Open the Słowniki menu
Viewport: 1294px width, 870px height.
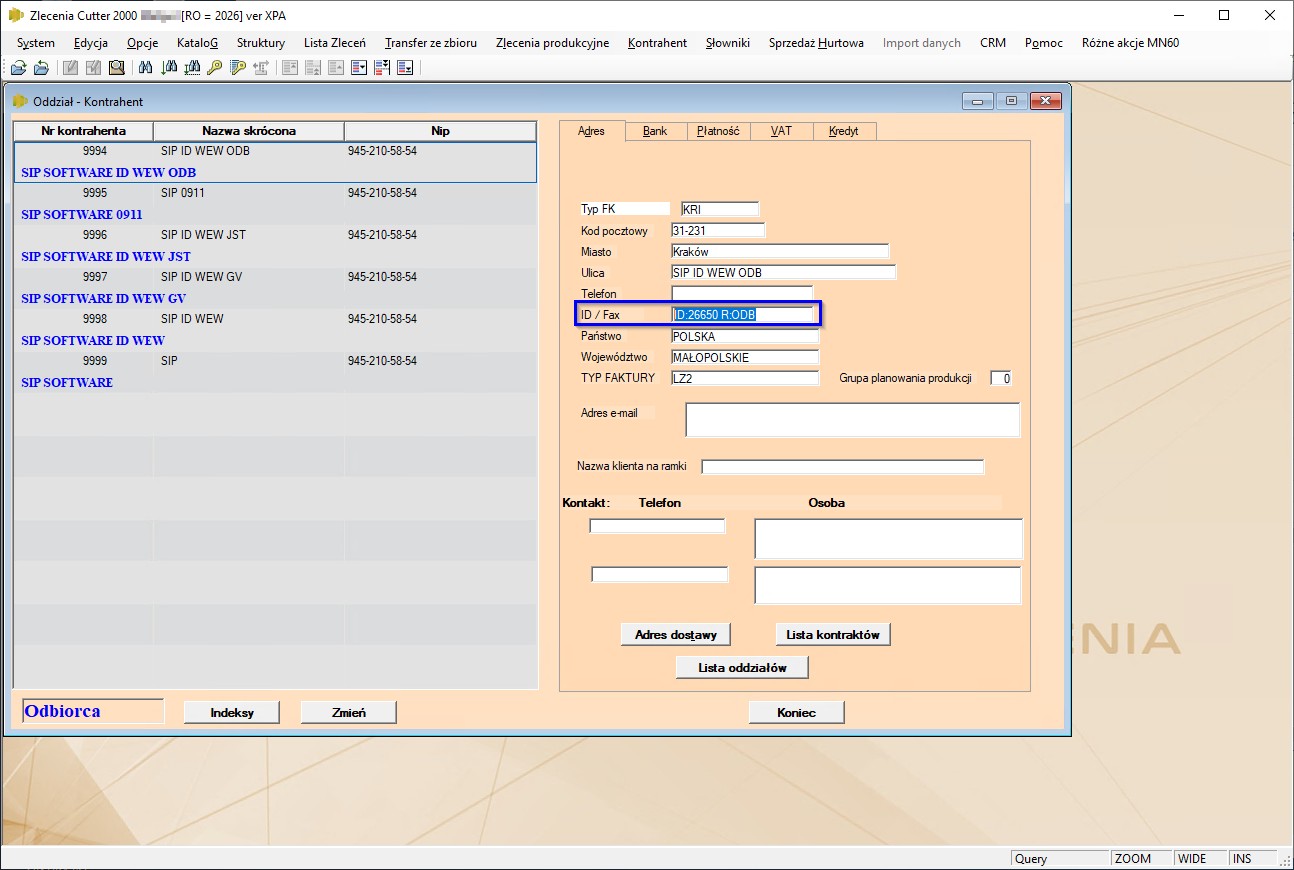click(727, 43)
